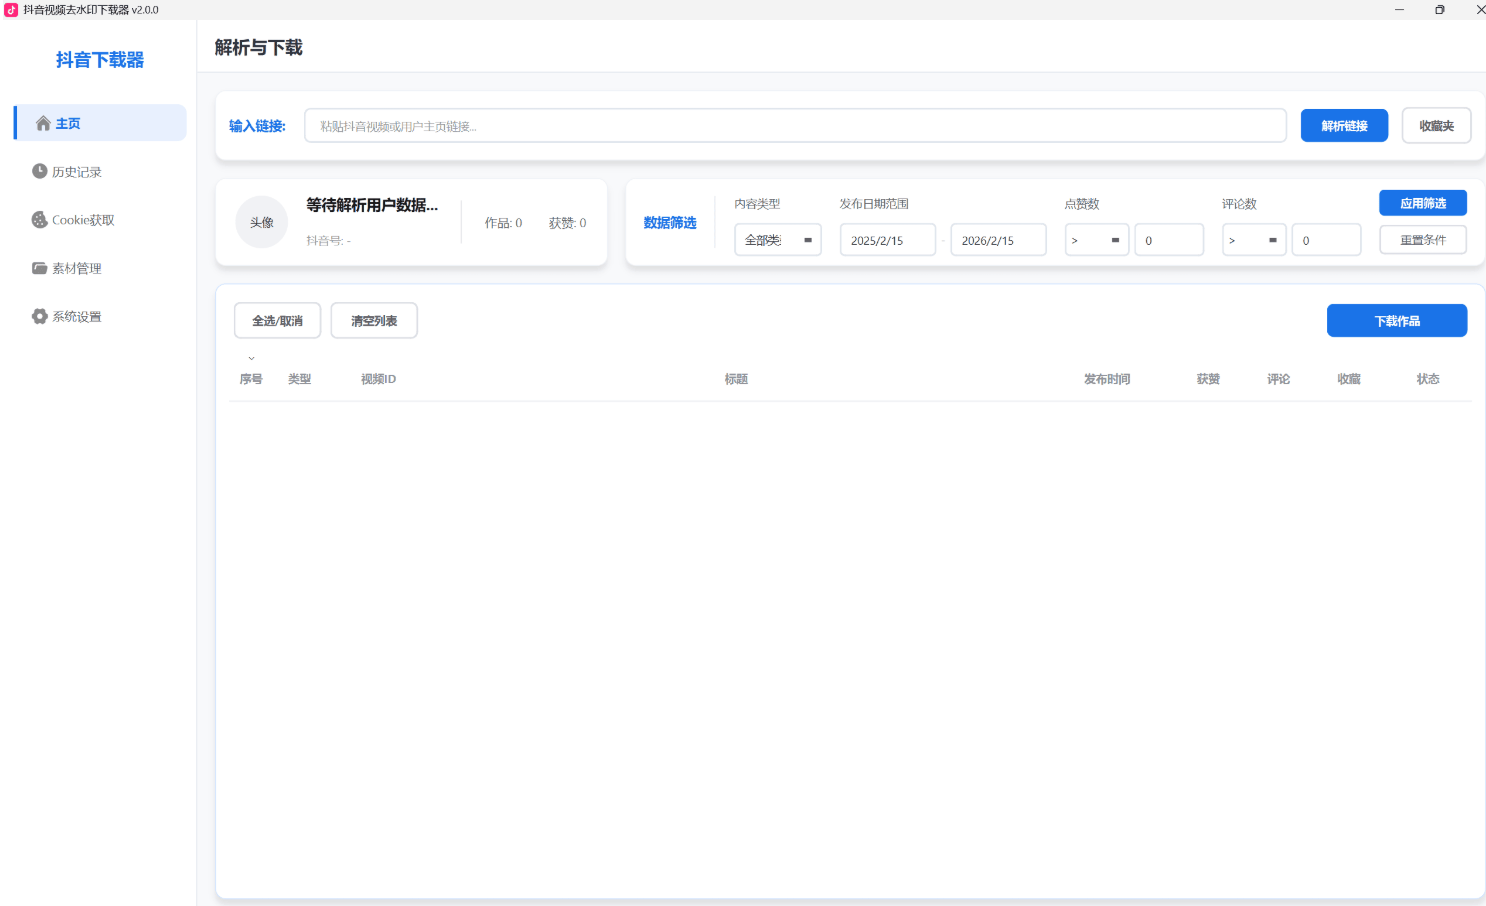The height and width of the screenshot is (906, 1486).
Task: Click the 数据筛选 filter label icon area
Action: 670,222
